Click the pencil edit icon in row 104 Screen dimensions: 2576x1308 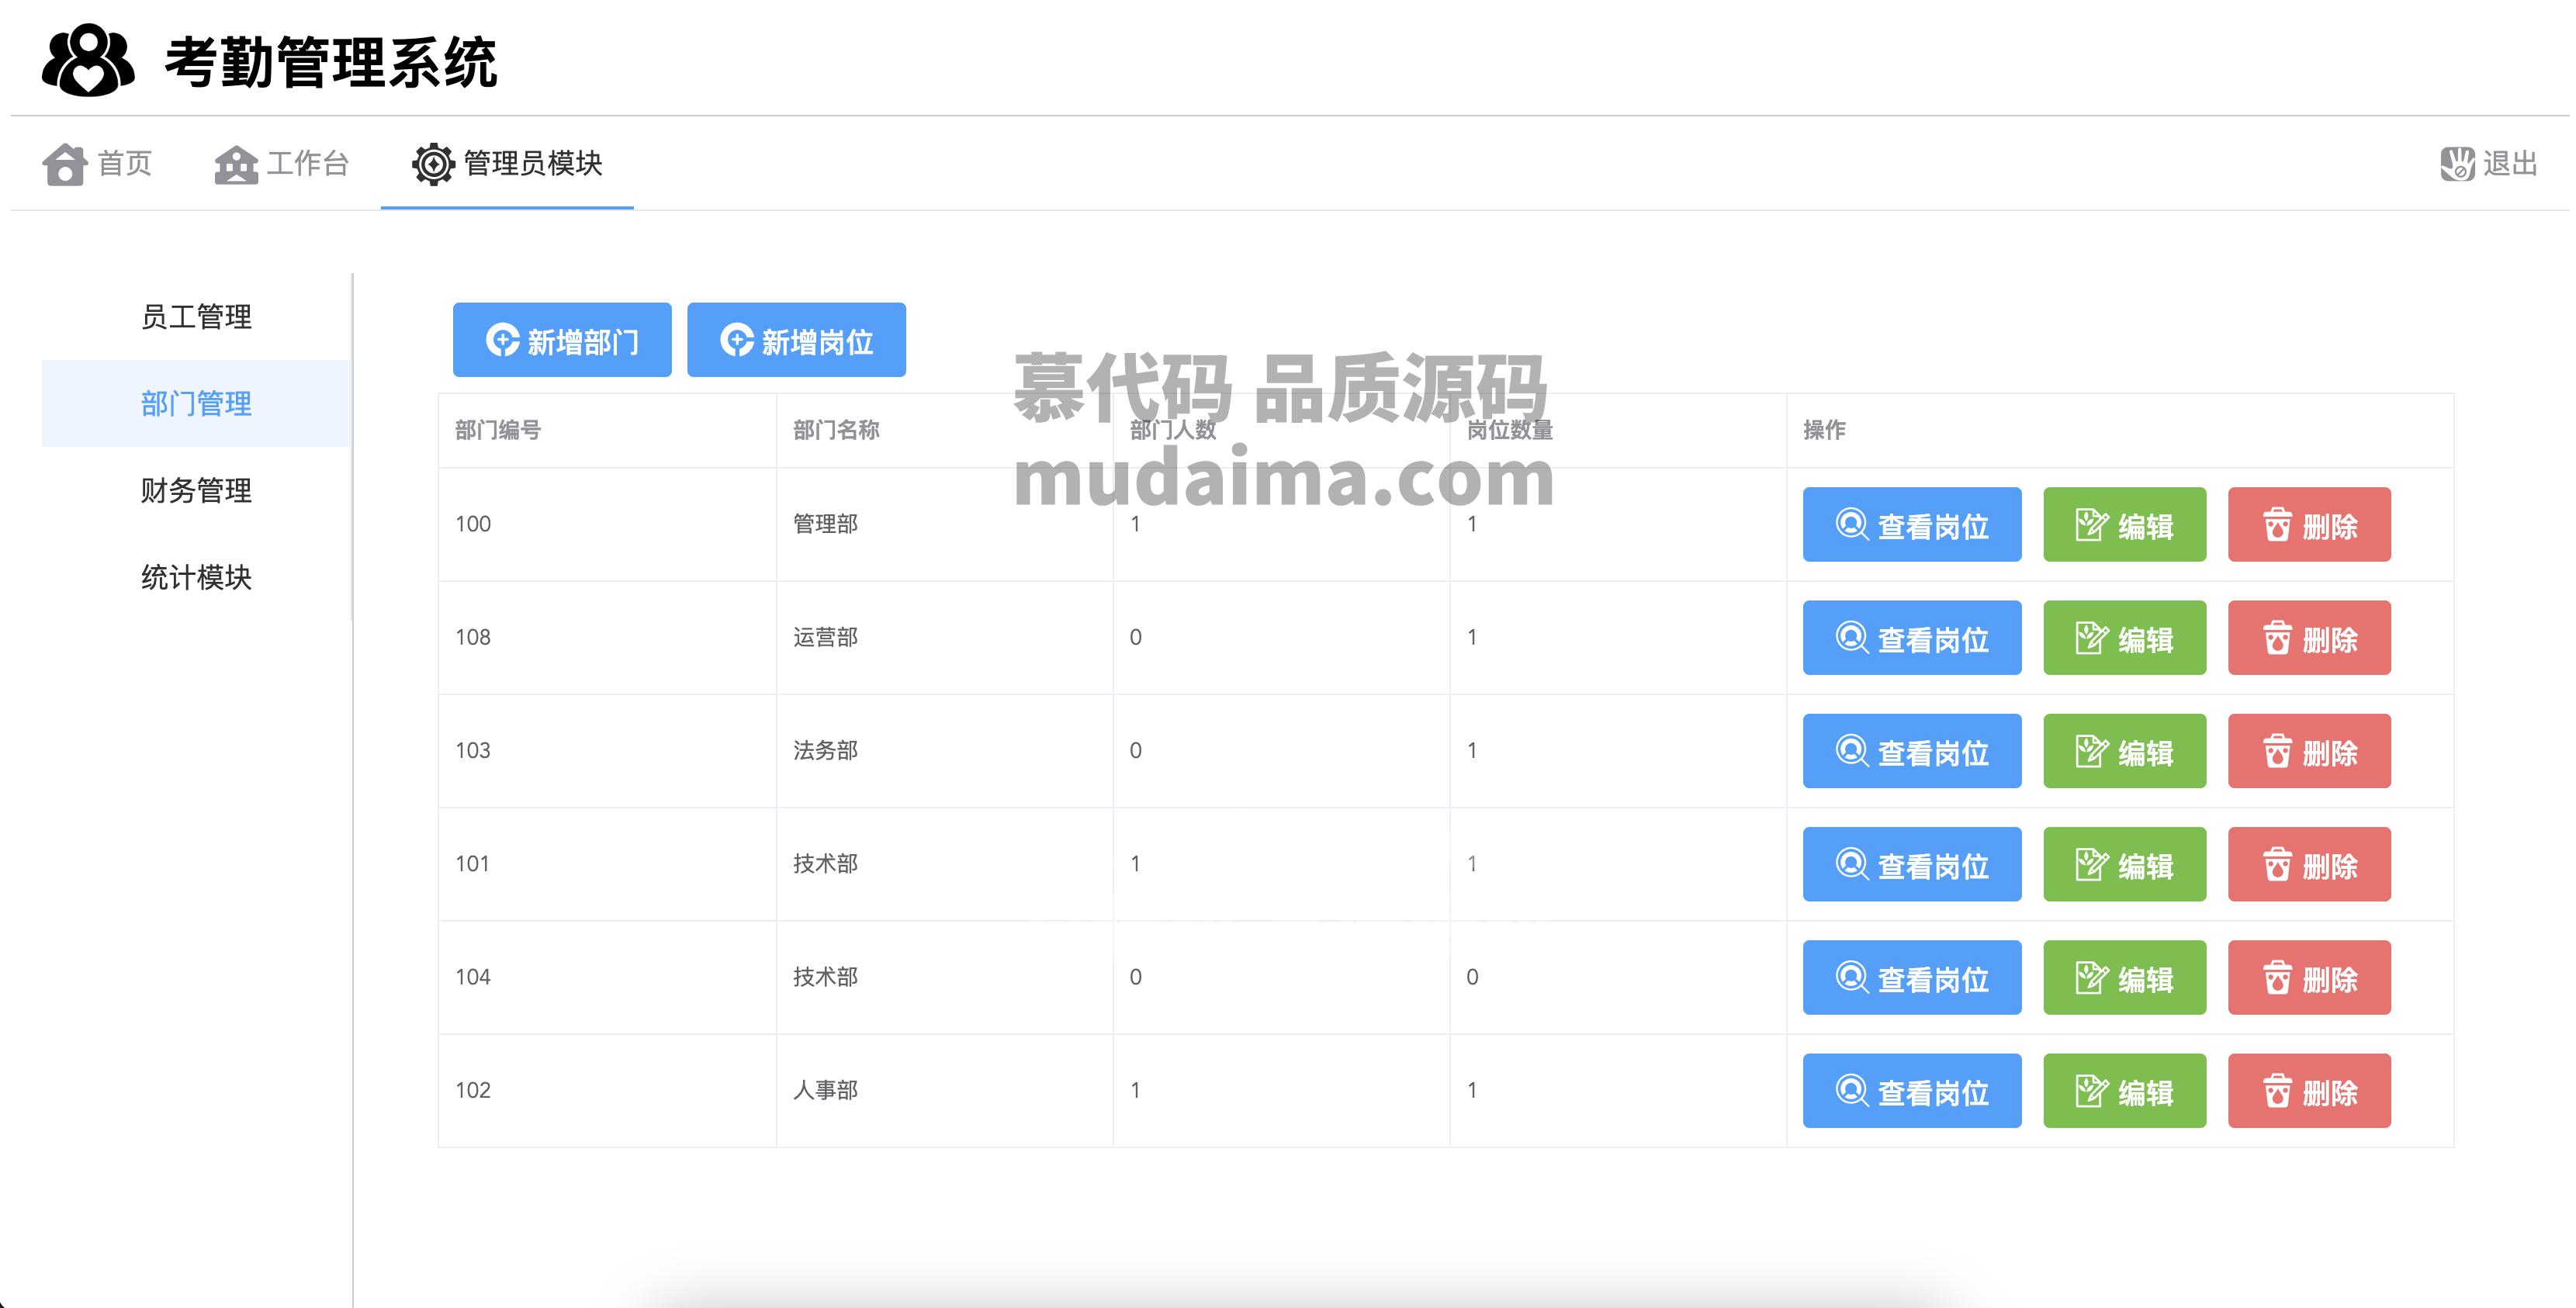pos(2092,977)
